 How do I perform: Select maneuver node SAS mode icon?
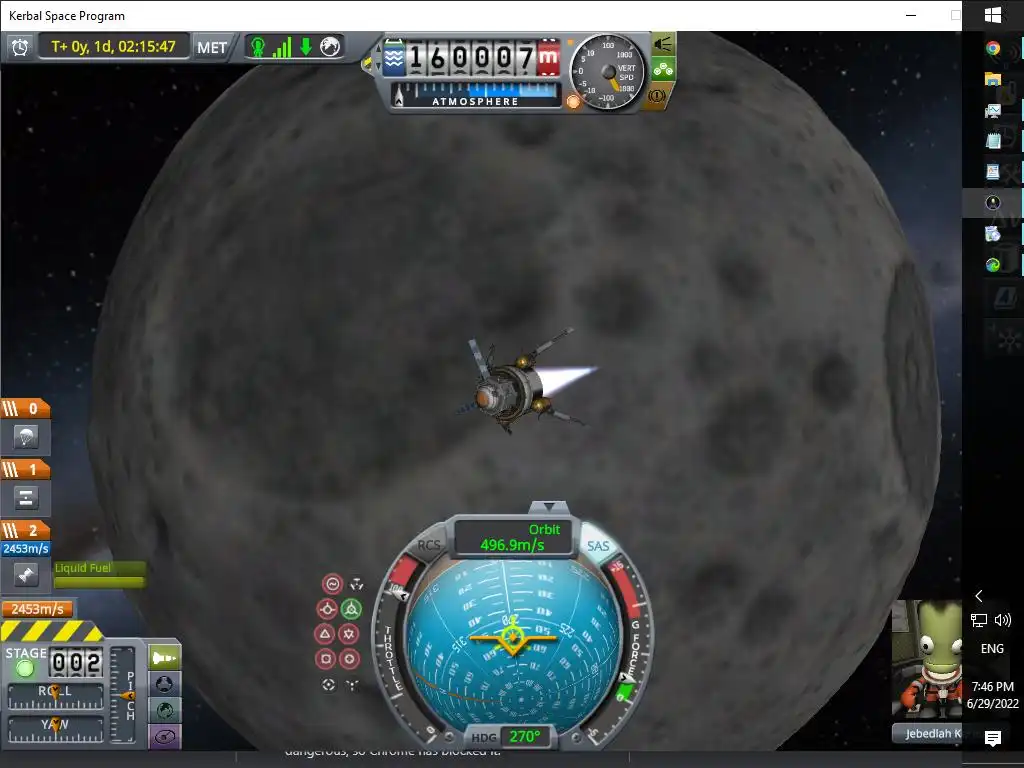[357, 584]
